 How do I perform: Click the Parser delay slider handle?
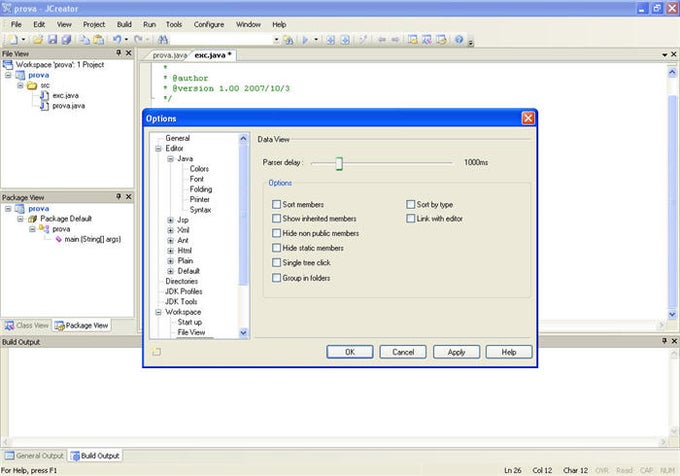(x=339, y=163)
